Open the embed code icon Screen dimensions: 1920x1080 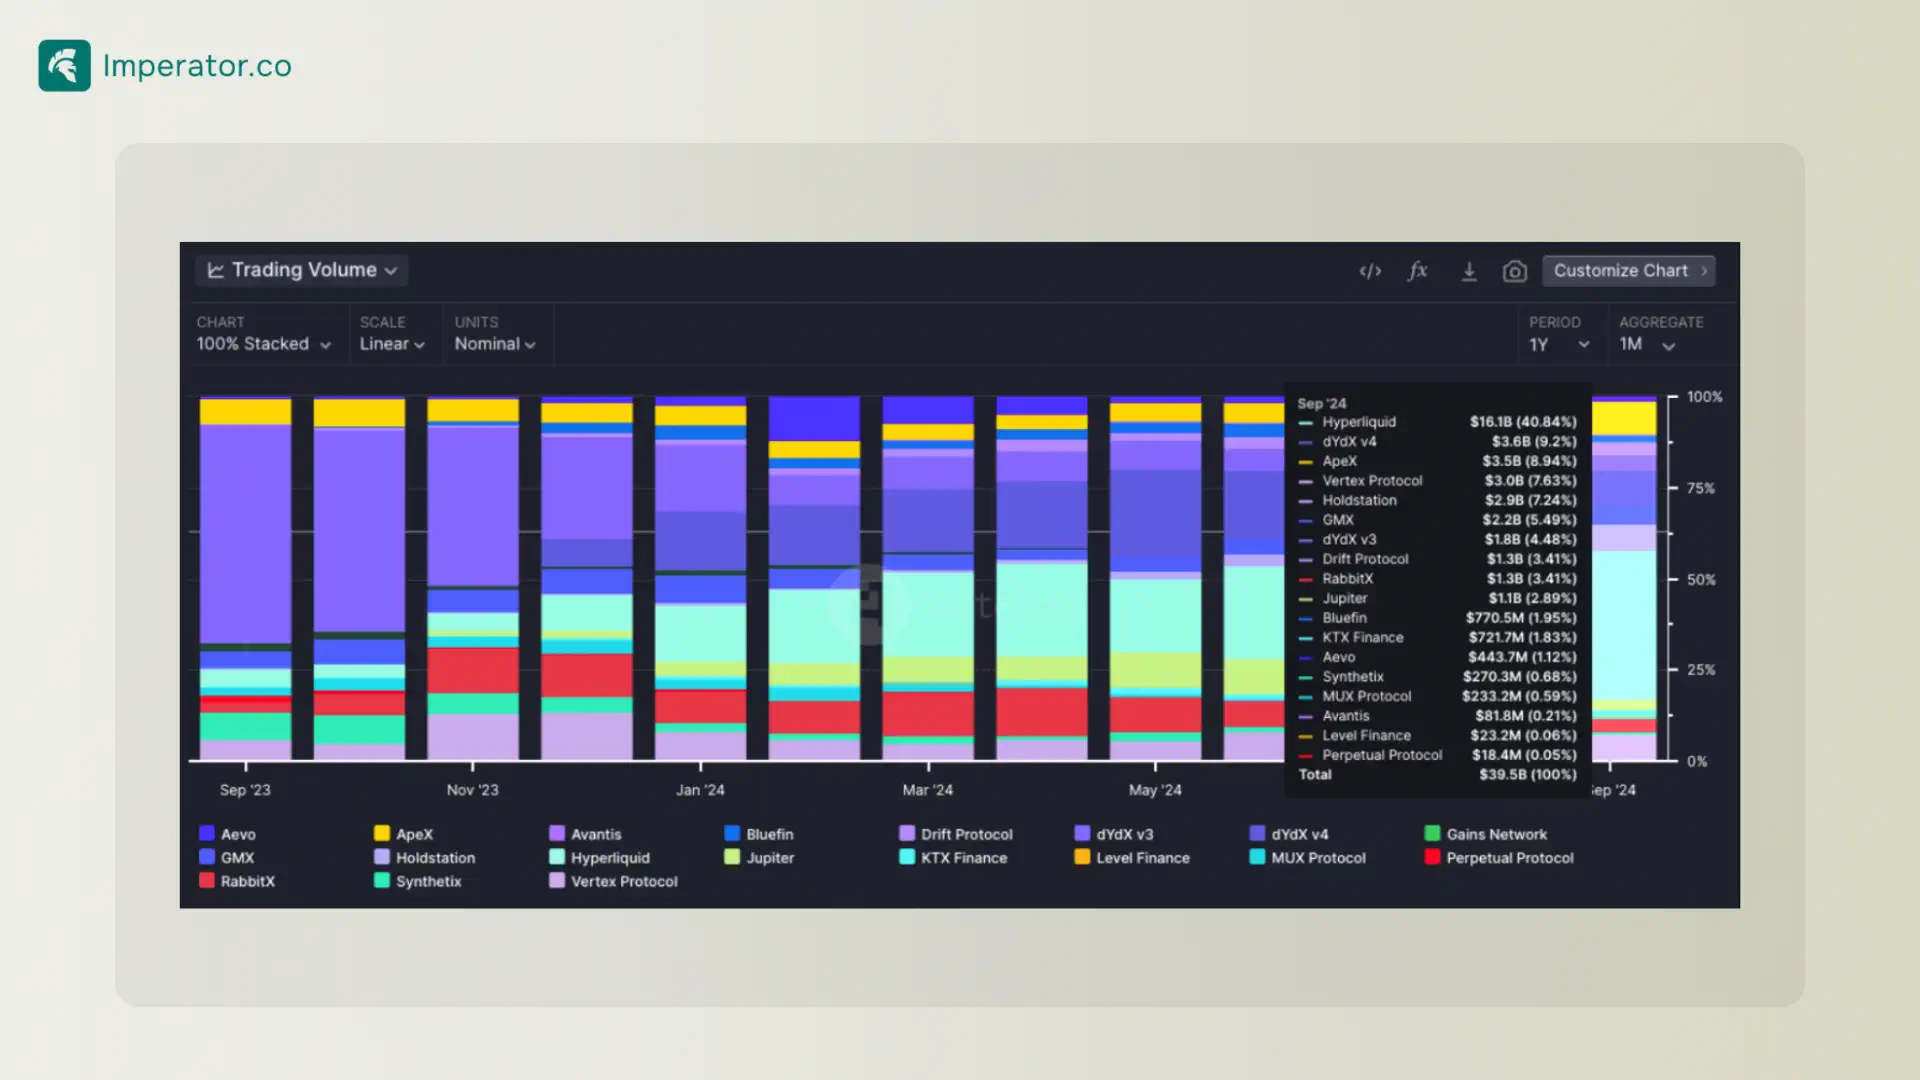1370,271
